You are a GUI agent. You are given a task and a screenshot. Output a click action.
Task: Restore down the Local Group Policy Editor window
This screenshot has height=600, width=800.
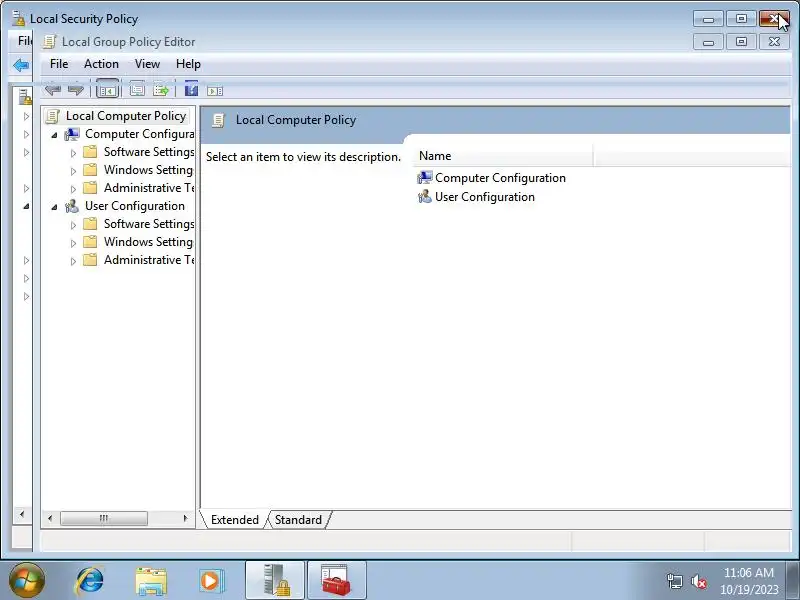coord(741,42)
